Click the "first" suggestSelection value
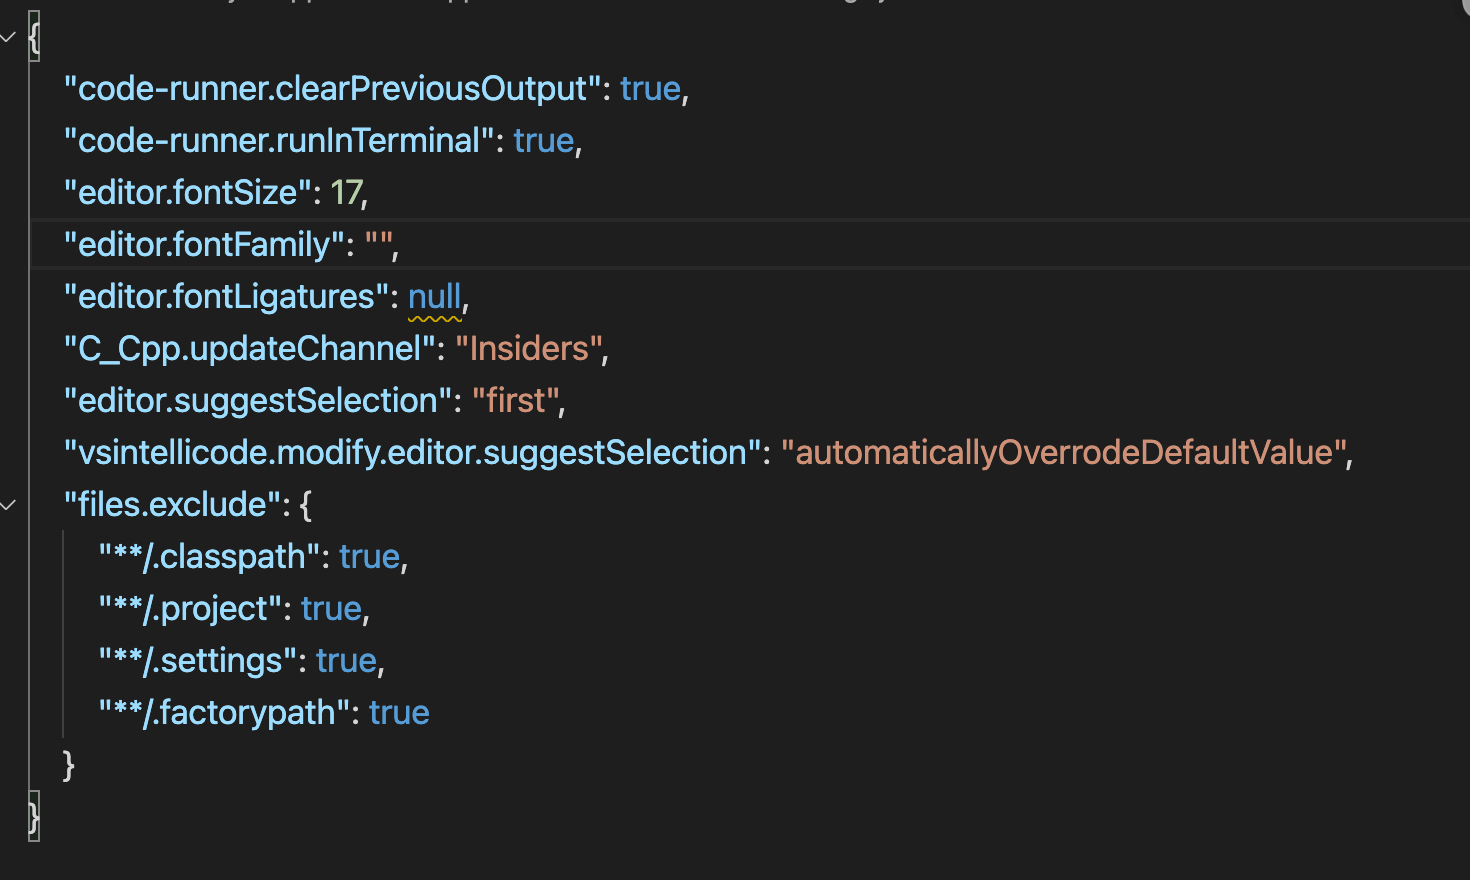Viewport: 1470px width, 880px height. pos(515,401)
